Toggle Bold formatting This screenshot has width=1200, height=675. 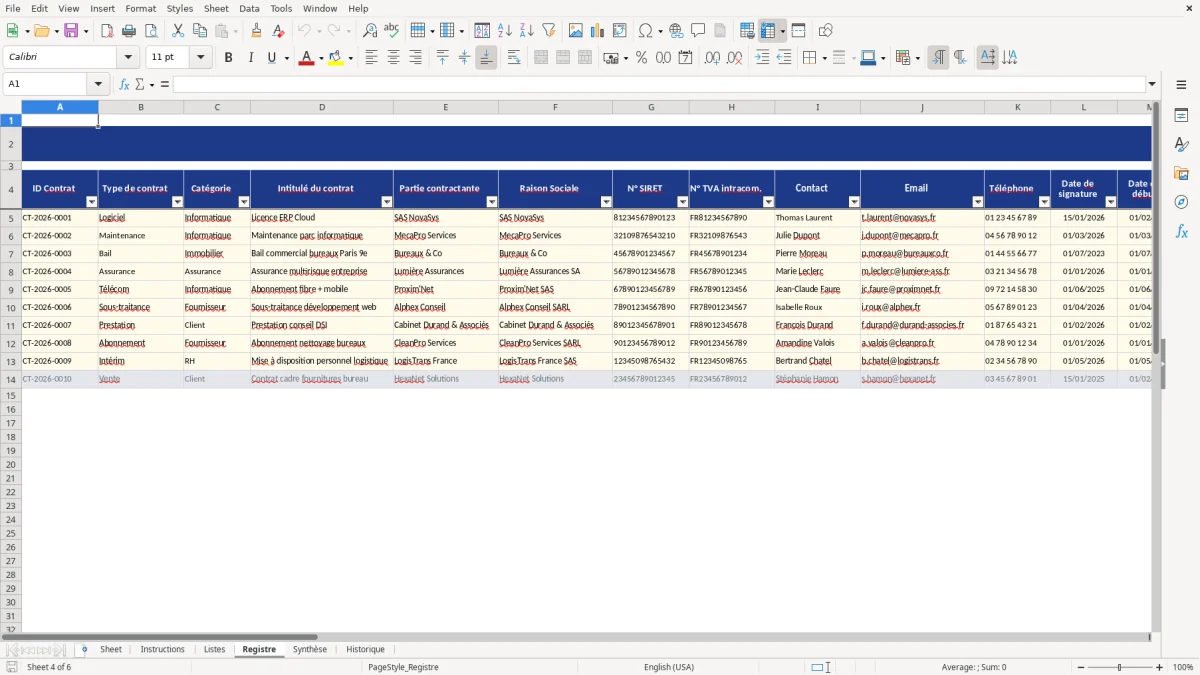click(x=229, y=58)
